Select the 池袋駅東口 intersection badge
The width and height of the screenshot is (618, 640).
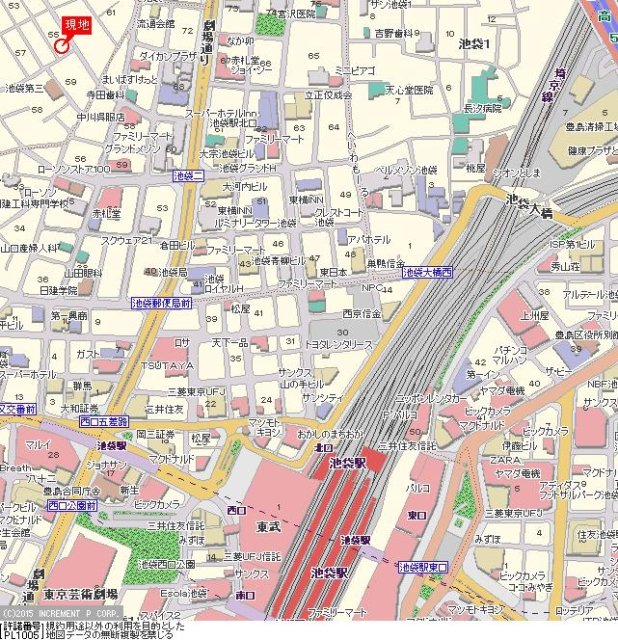point(422,566)
